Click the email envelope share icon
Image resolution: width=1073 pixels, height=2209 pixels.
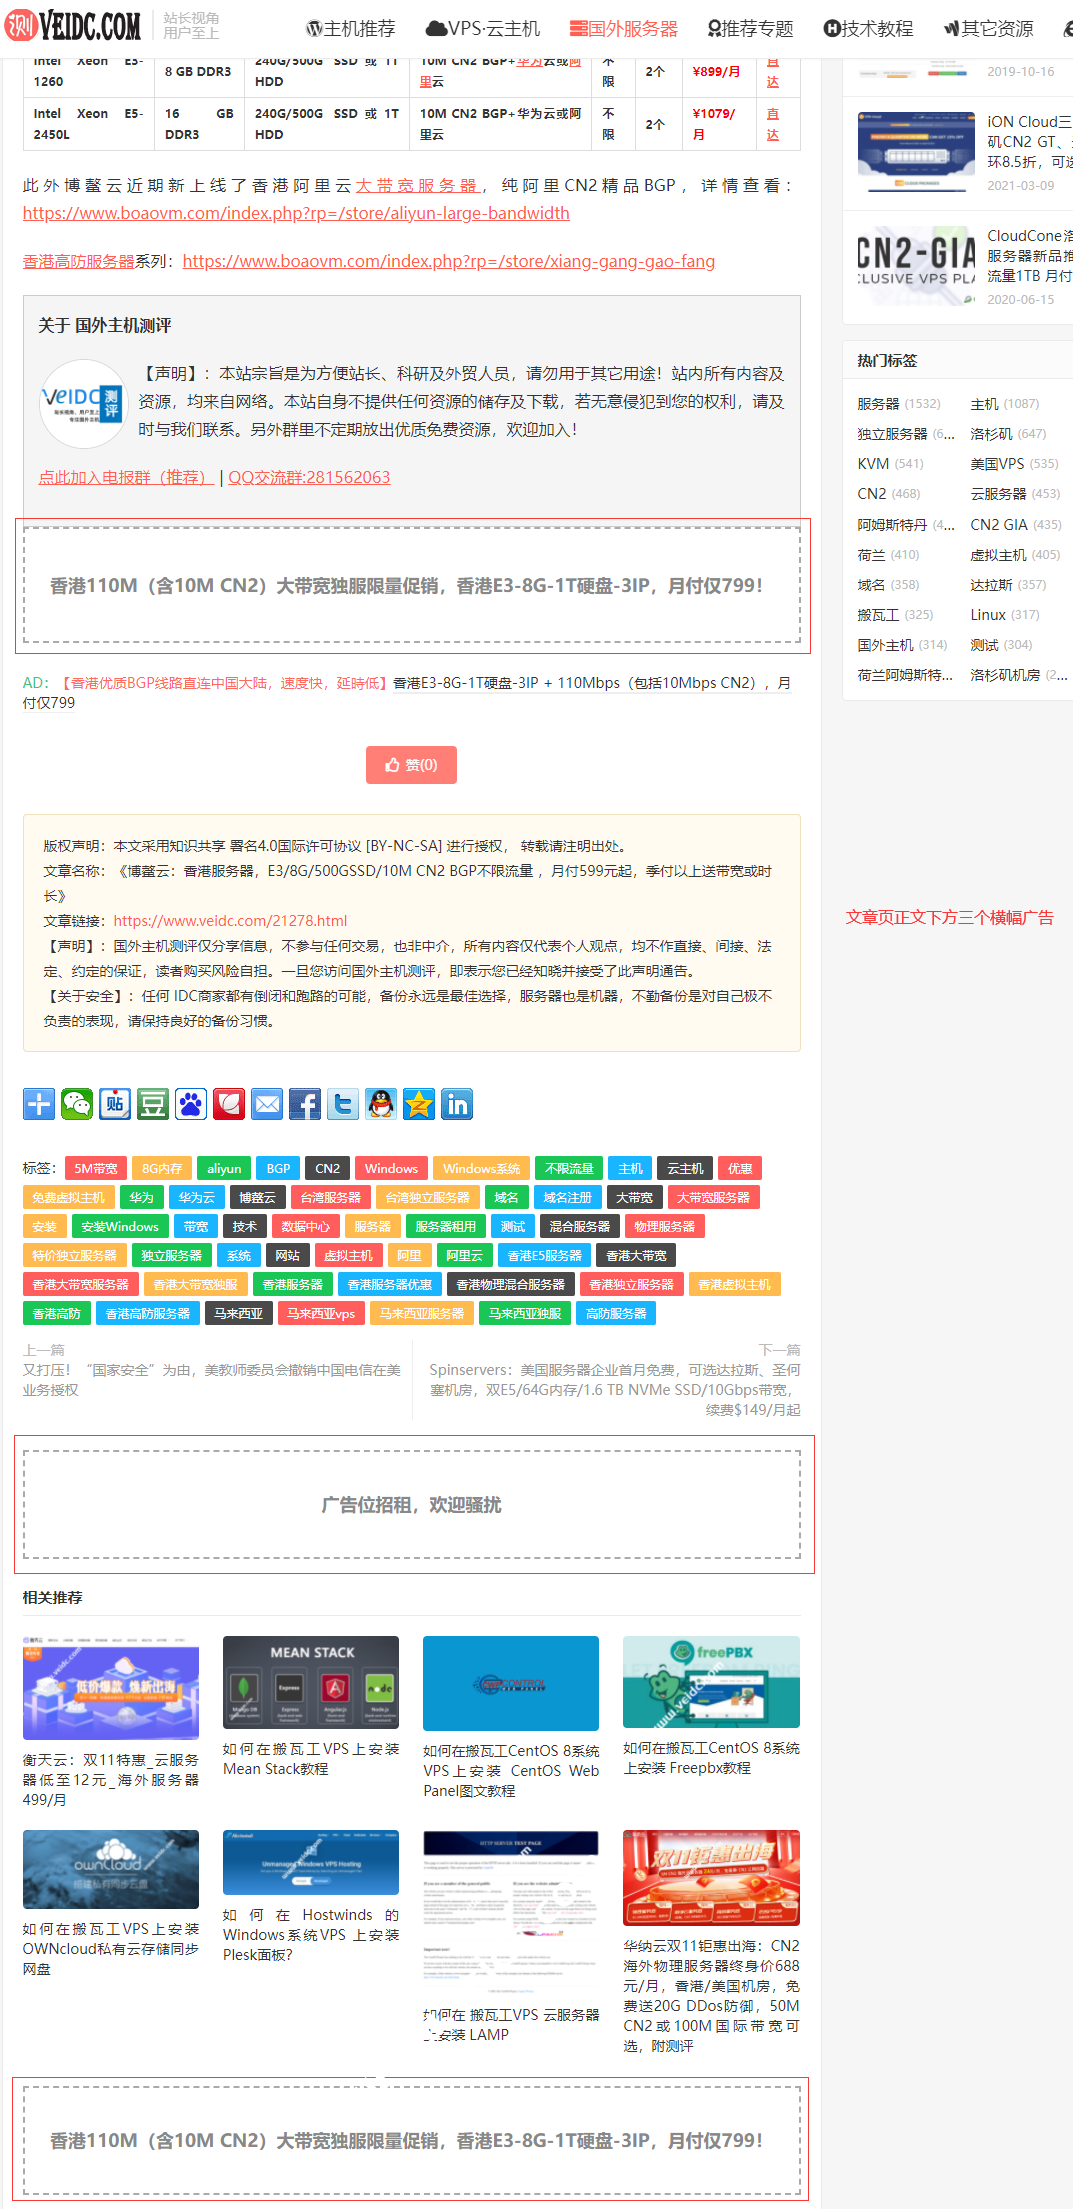(x=267, y=1104)
